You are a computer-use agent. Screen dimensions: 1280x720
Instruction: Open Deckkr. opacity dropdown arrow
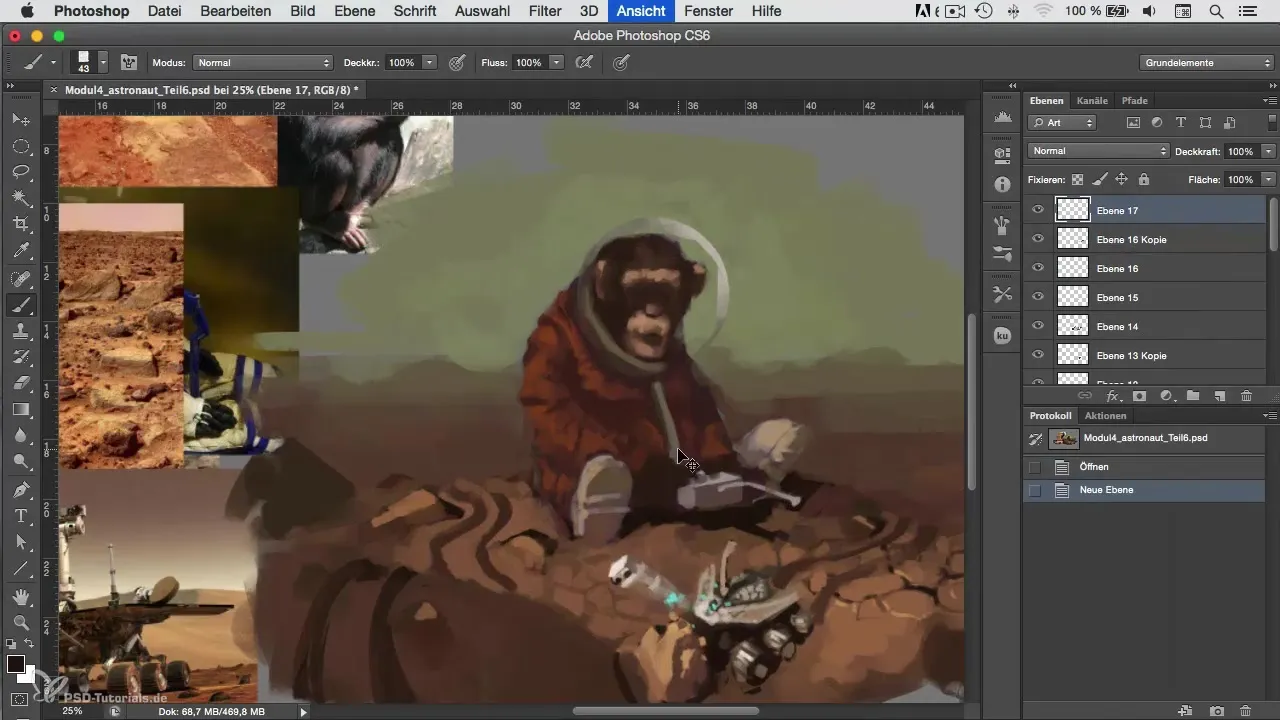pyautogui.click(x=430, y=62)
